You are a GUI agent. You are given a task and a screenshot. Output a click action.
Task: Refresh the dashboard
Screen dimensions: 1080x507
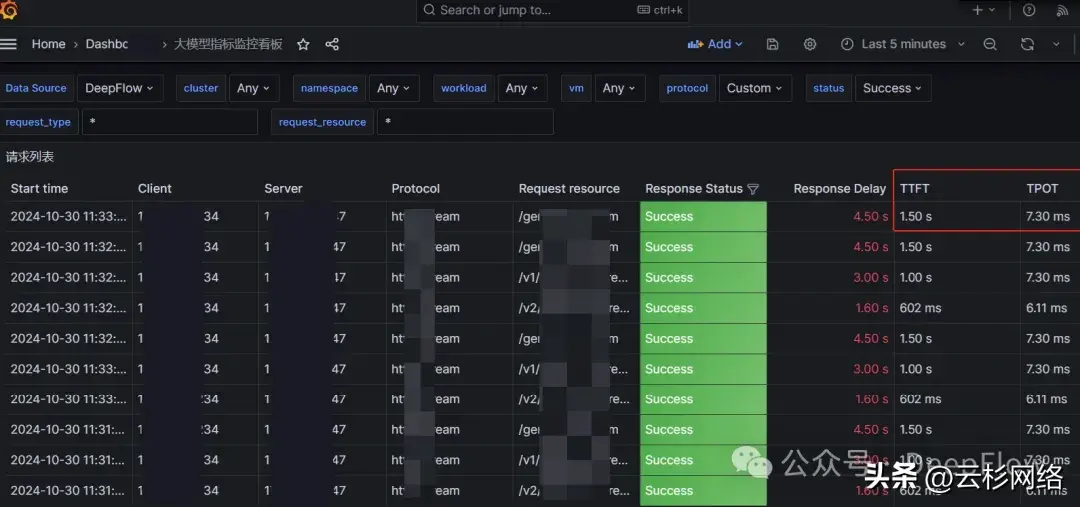tap(1027, 44)
